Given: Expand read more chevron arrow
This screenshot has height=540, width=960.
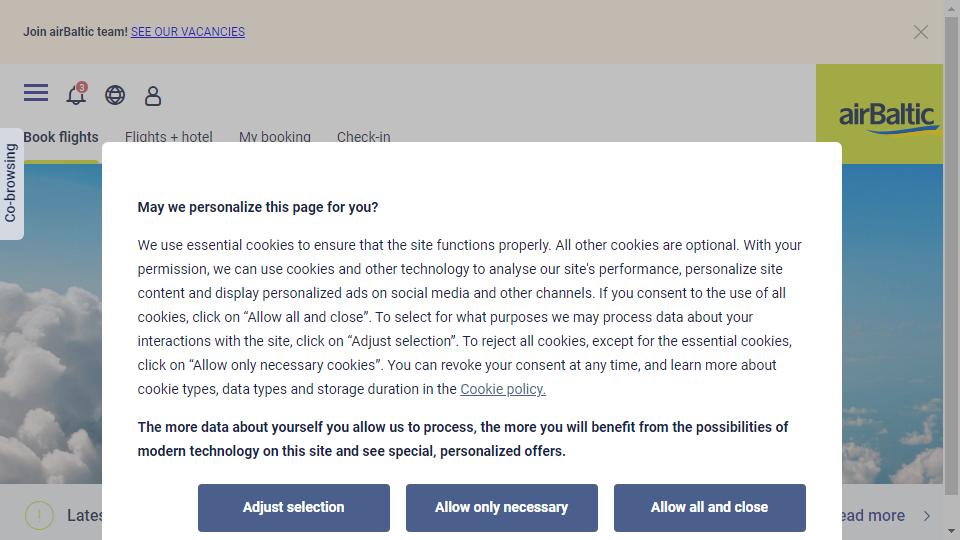Looking at the screenshot, I should tap(927, 516).
